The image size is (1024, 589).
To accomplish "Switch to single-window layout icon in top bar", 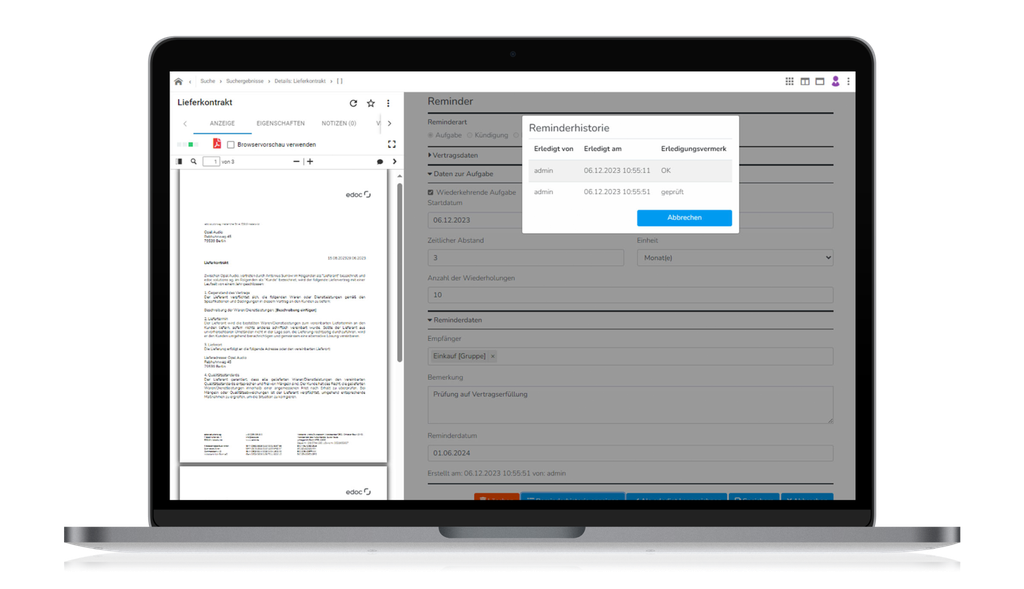I will tap(820, 81).
